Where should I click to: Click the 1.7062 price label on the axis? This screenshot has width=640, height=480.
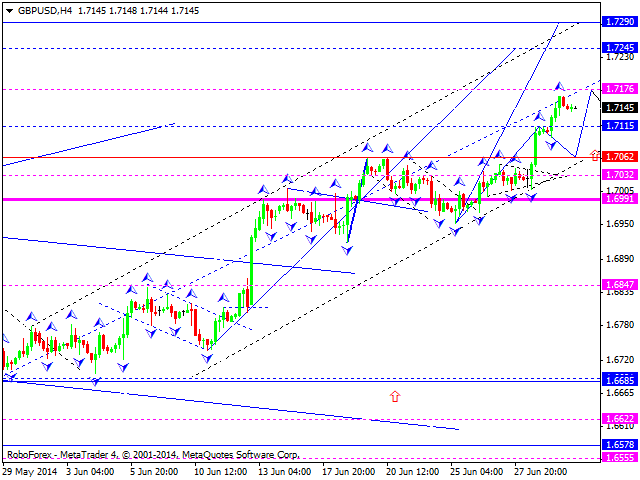620,157
